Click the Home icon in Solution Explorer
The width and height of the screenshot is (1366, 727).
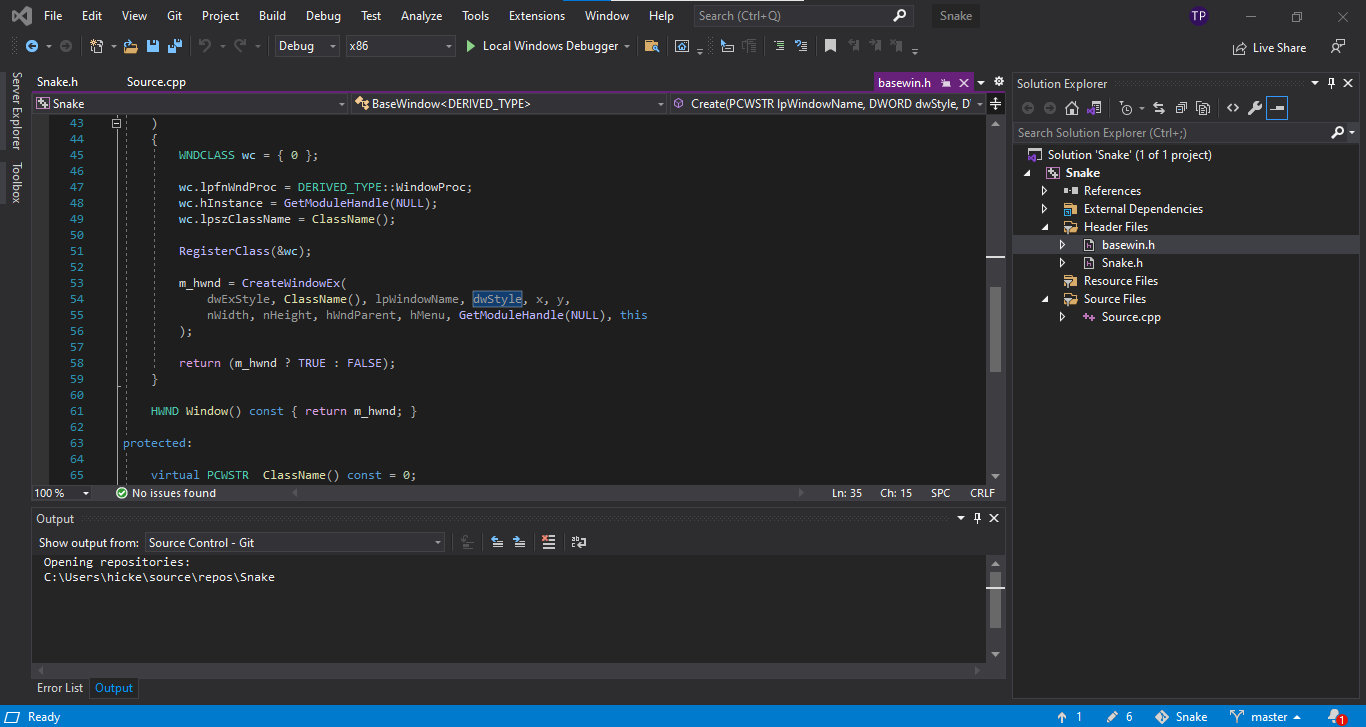(x=1072, y=108)
